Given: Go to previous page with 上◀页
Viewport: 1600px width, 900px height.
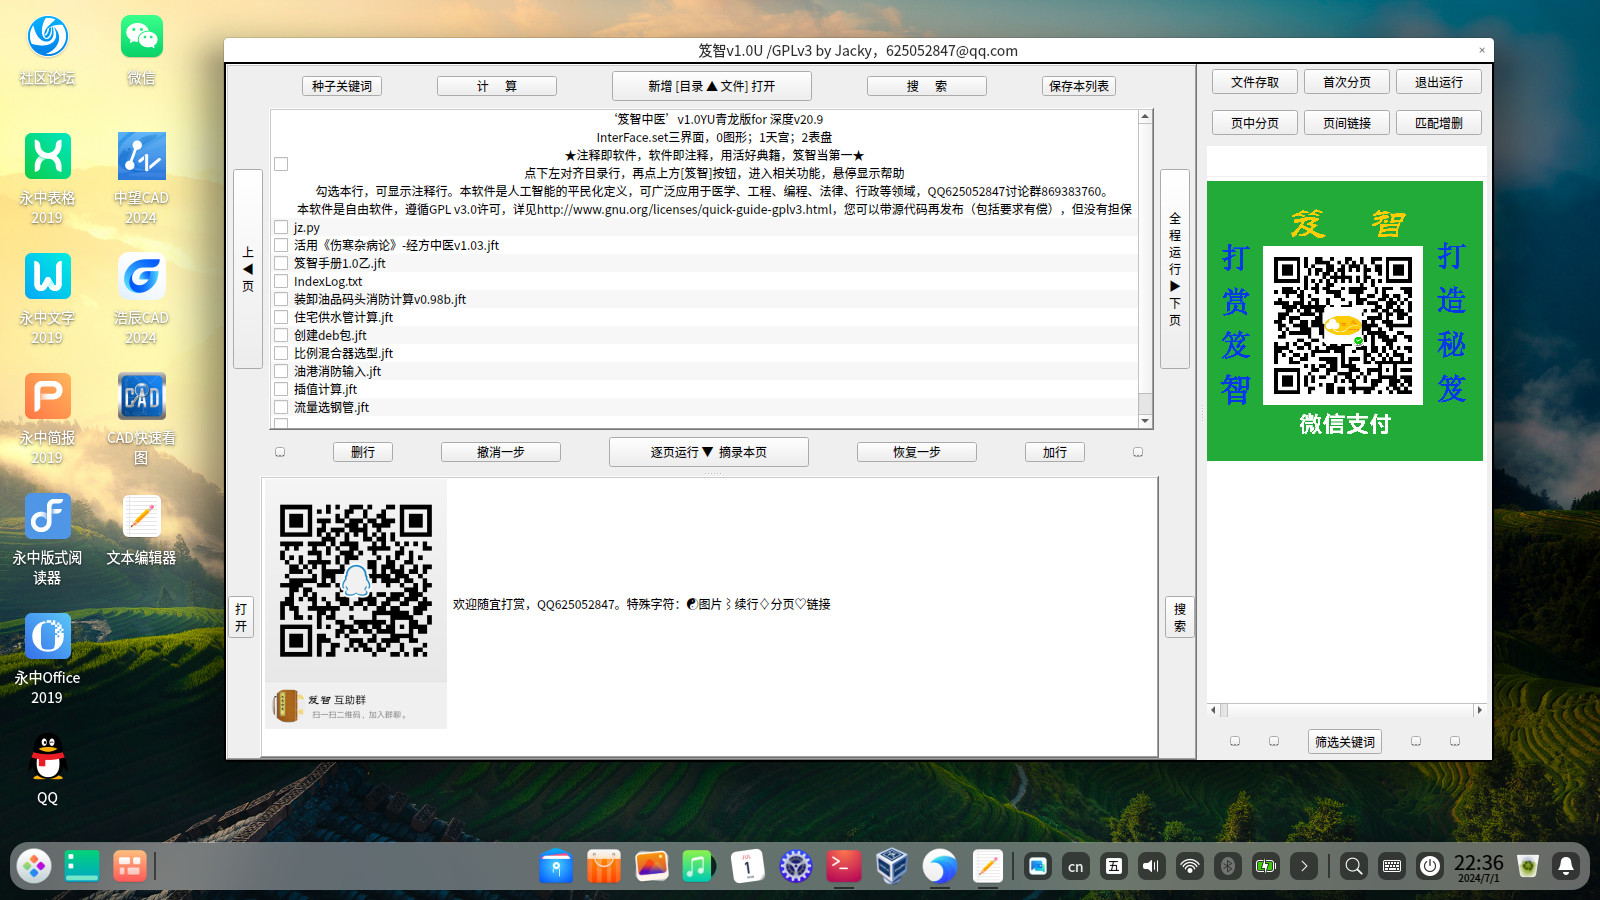Looking at the screenshot, I should [x=248, y=269].
